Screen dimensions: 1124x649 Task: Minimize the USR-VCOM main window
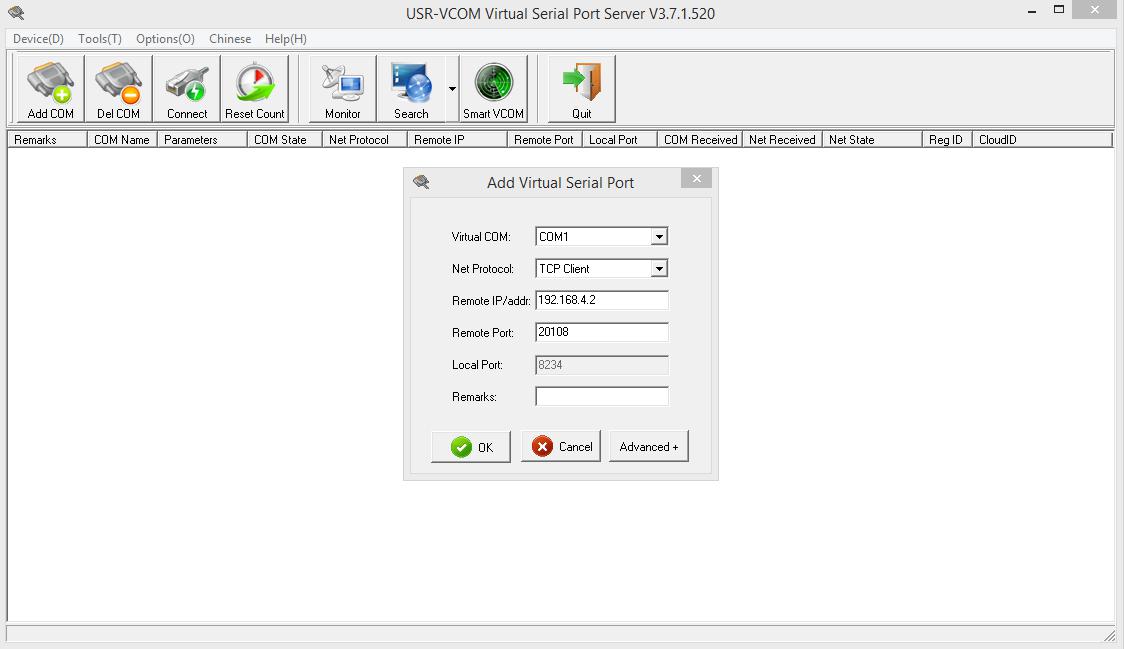[1032, 11]
